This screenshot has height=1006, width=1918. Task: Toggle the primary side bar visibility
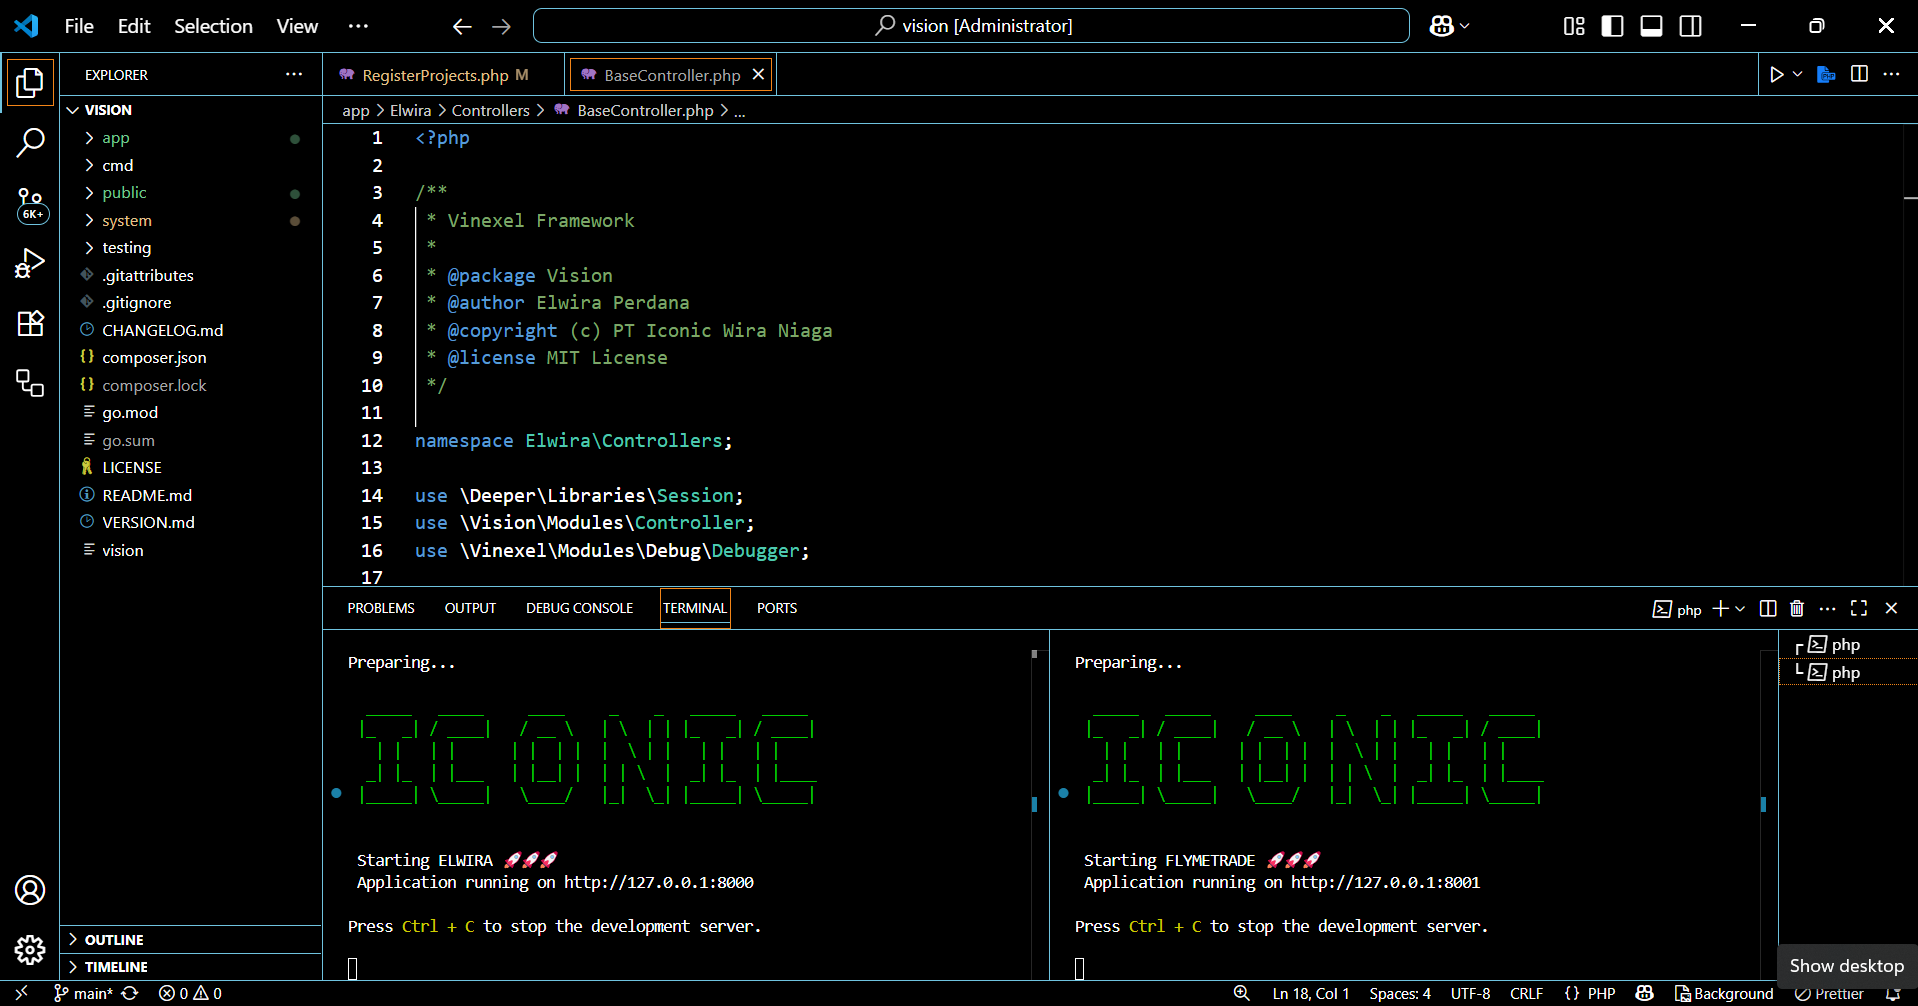click(1612, 26)
